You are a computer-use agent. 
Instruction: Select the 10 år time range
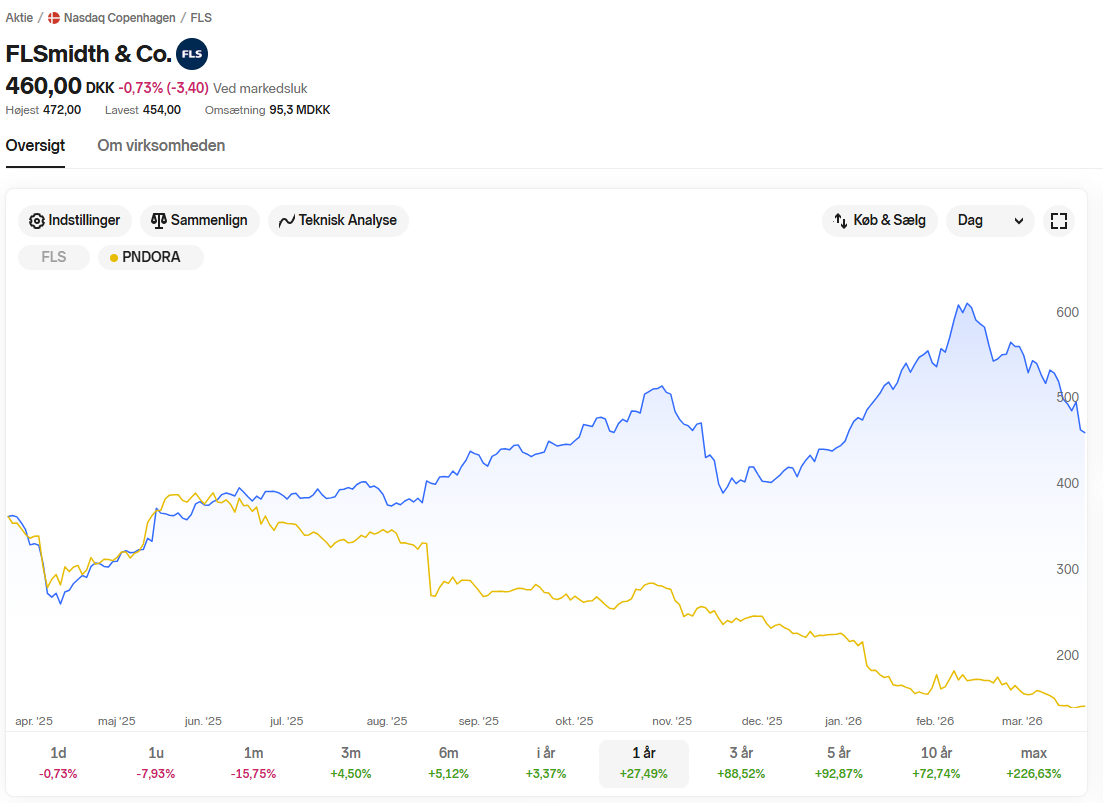pos(936,763)
